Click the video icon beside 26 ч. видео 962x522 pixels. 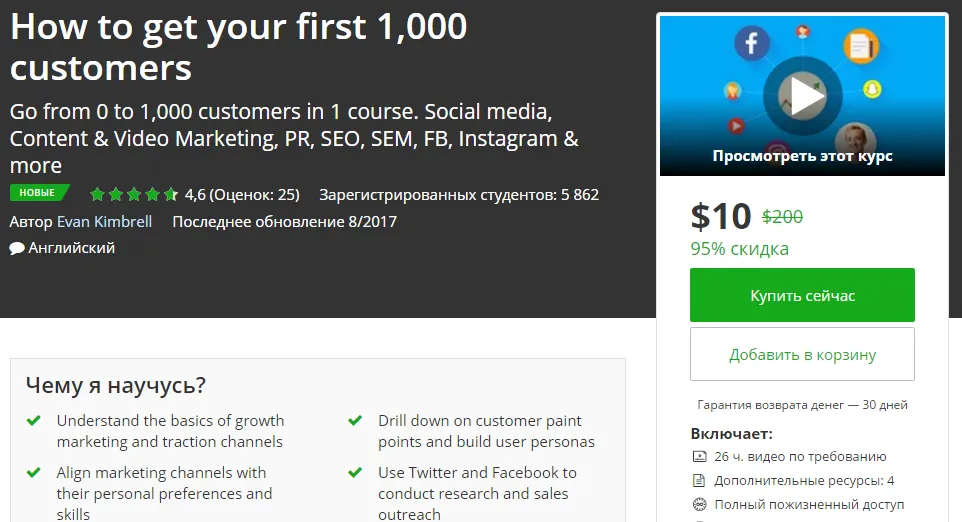pos(699,456)
